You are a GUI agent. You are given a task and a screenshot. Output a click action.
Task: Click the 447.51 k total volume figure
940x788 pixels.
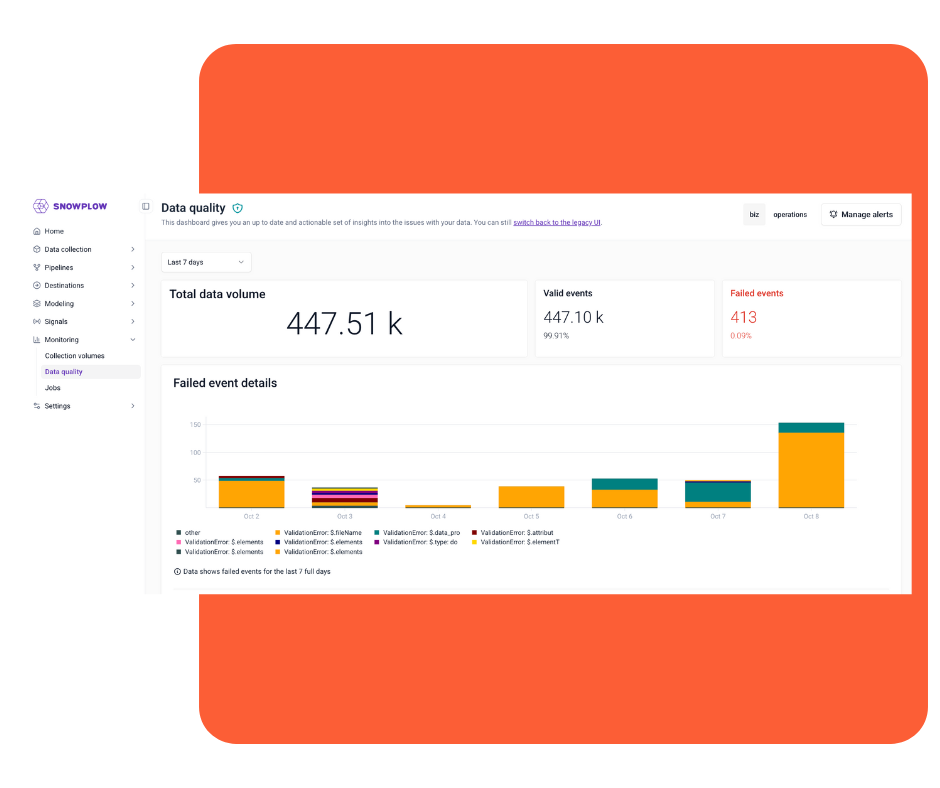tap(344, 324)
